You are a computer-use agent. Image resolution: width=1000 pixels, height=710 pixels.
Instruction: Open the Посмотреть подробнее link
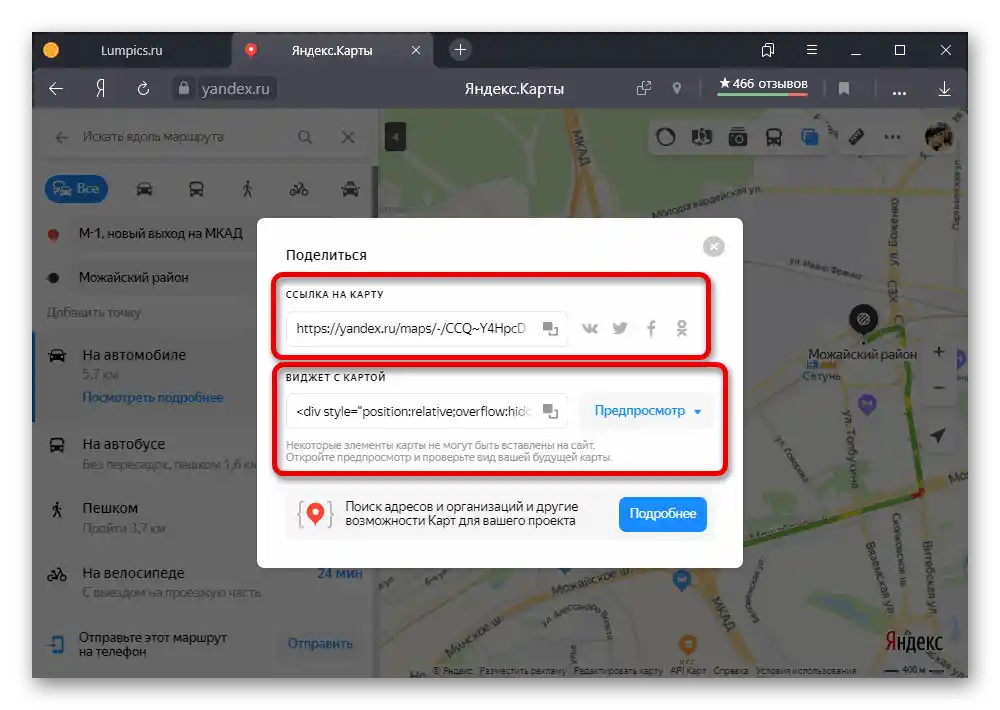tap(153, 397)
